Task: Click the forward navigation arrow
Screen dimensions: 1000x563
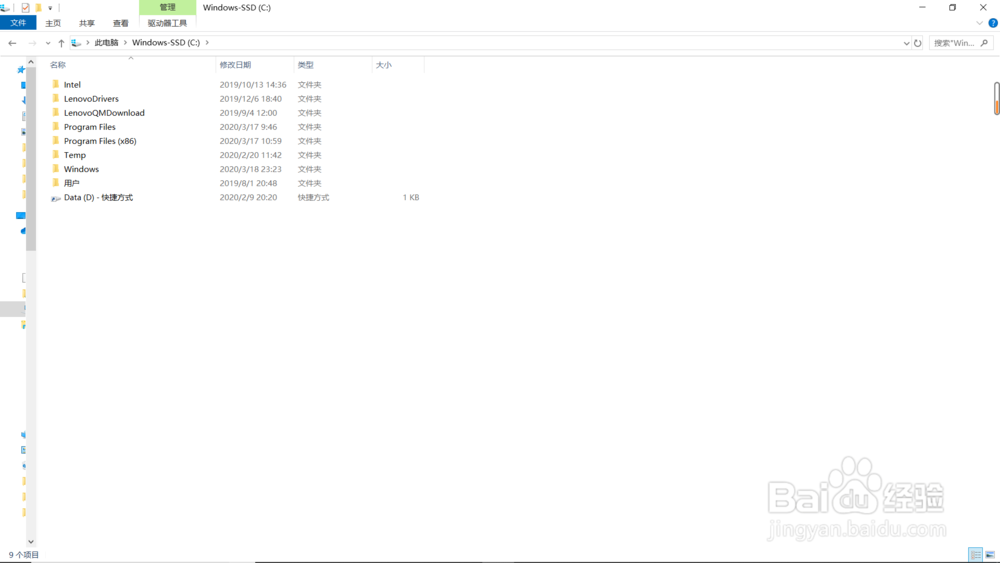Action: click(x=32, y=43)
